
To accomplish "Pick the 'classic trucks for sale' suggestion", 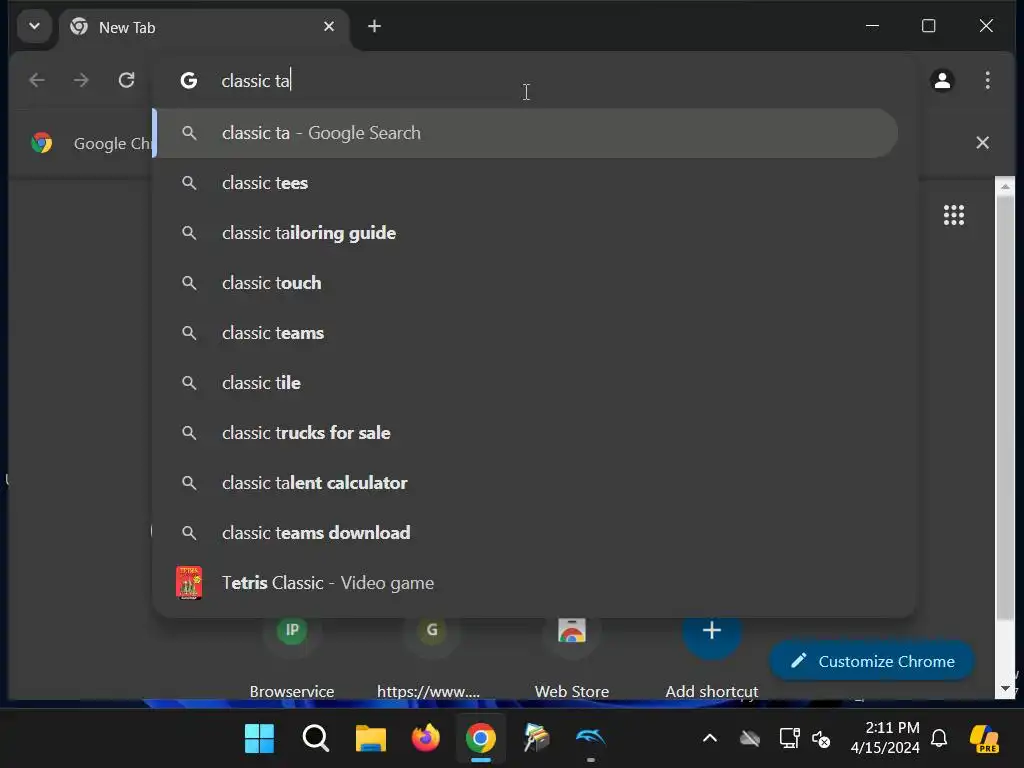I will coord(526,433).
